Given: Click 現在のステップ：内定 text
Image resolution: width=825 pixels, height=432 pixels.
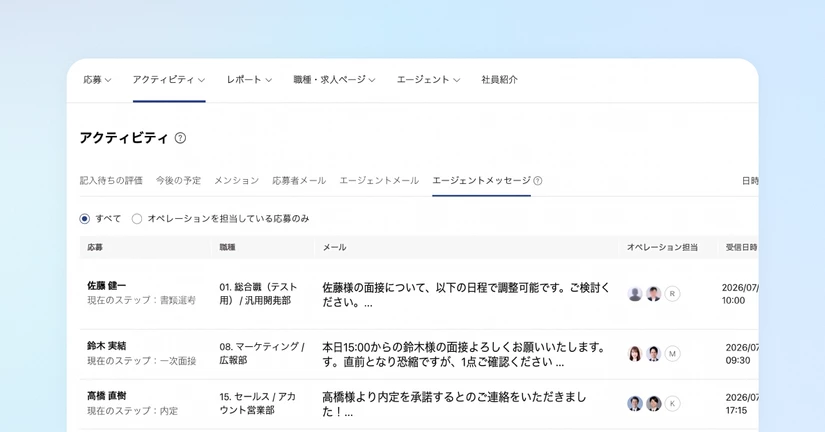Looking at the screenshot, I should click(133, 410).
